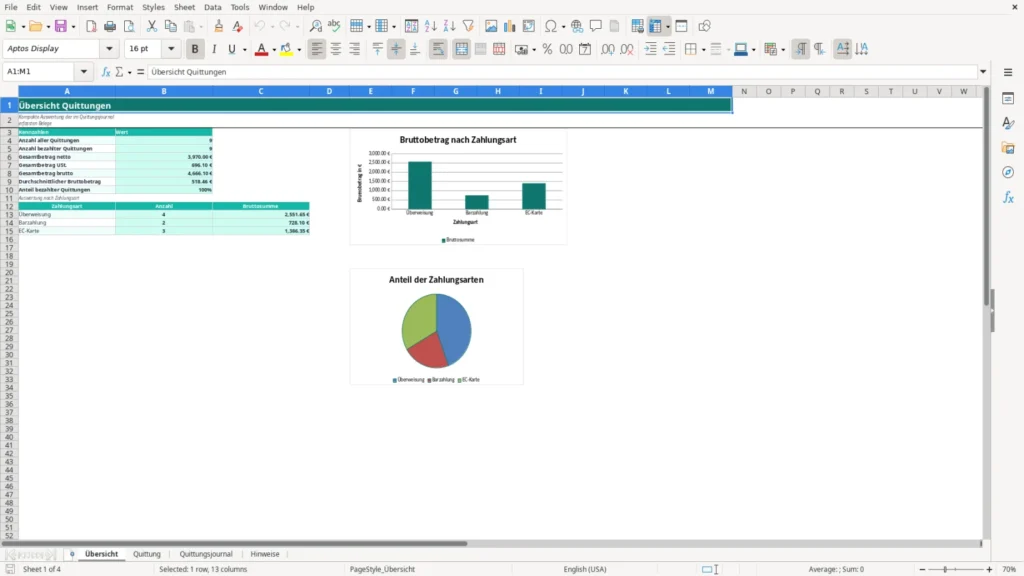Click the Name Box field
The width and height of the screenshot is (1024, 576).
click(39, 71)
